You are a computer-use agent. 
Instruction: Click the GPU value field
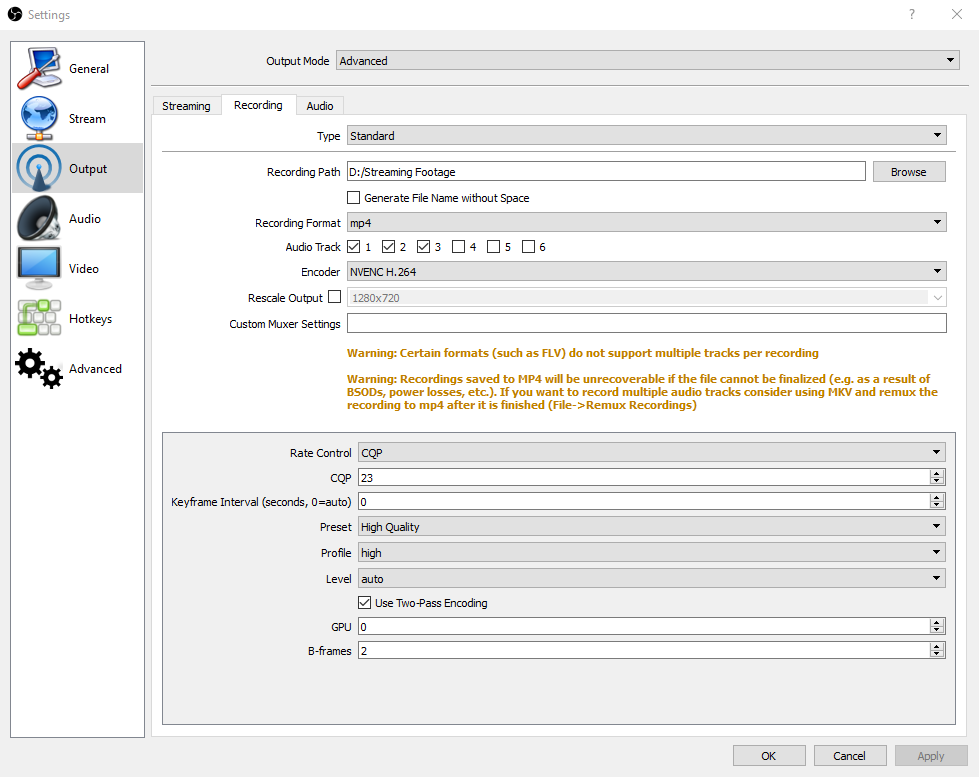[644, 626]
